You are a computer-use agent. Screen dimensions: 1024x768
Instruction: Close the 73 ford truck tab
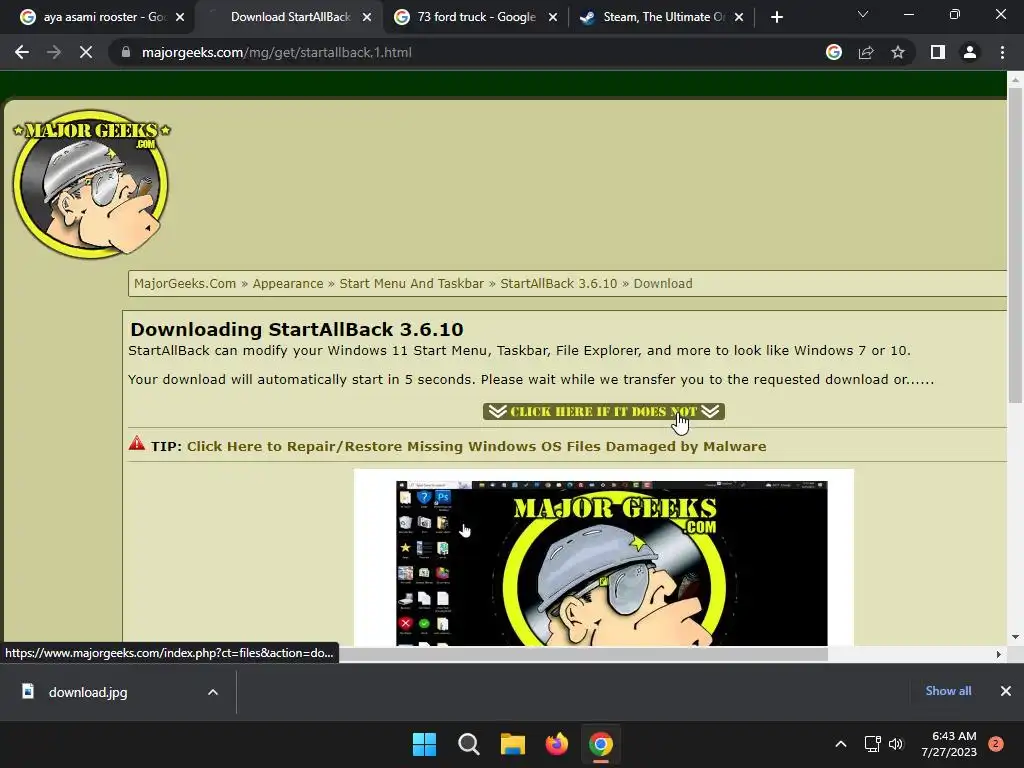pos(553,17)
